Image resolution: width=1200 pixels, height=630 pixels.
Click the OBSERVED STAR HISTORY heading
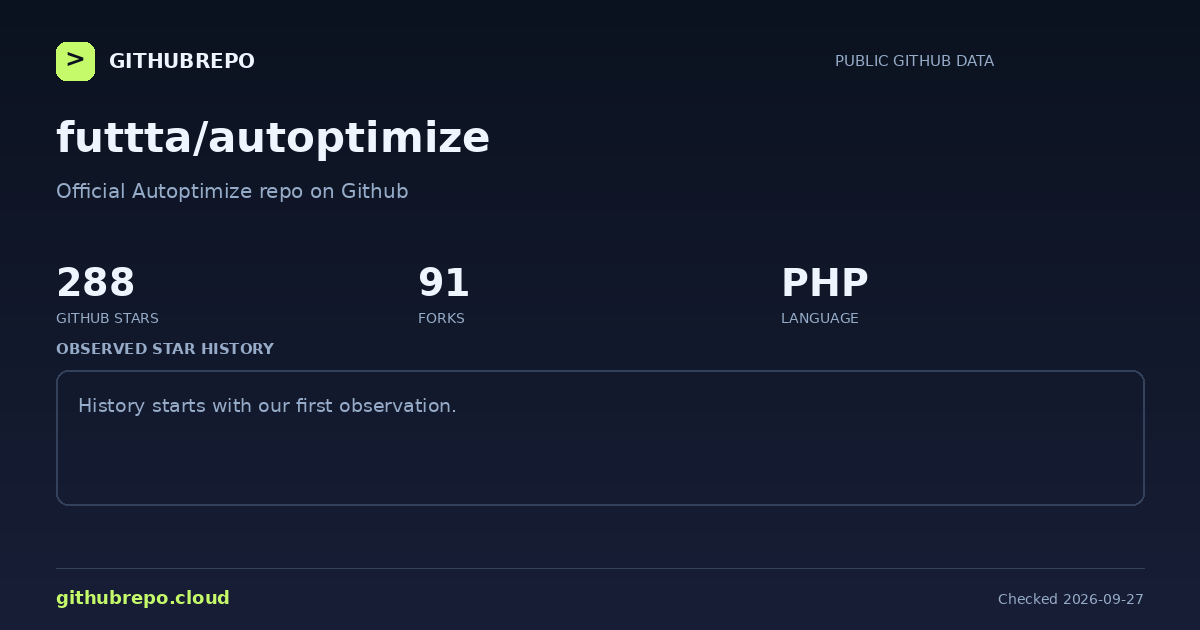click(165, 349)
